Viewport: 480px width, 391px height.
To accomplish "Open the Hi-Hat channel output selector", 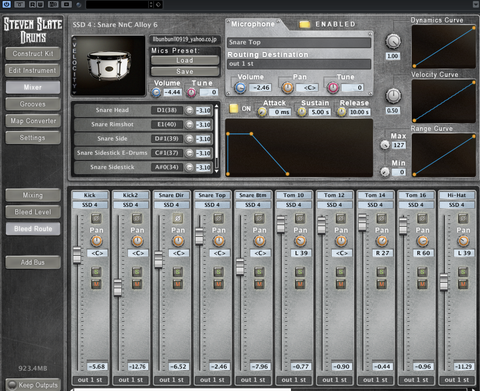I will pyautogui.click(x=457, y=380).
